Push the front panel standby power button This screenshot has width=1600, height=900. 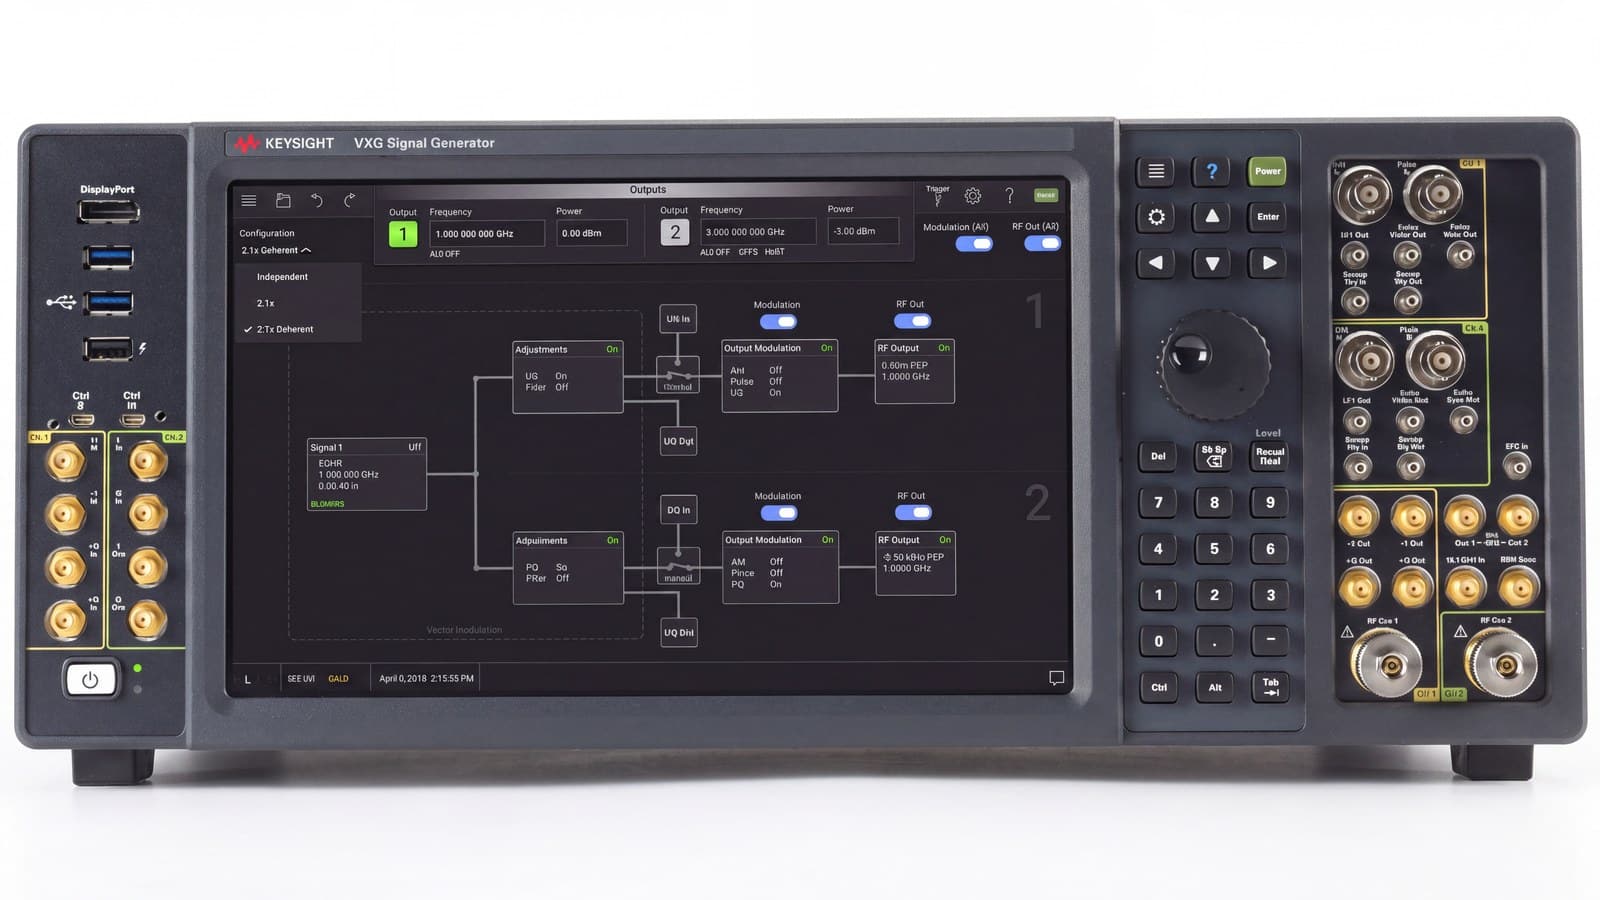(x=90, y=680)
